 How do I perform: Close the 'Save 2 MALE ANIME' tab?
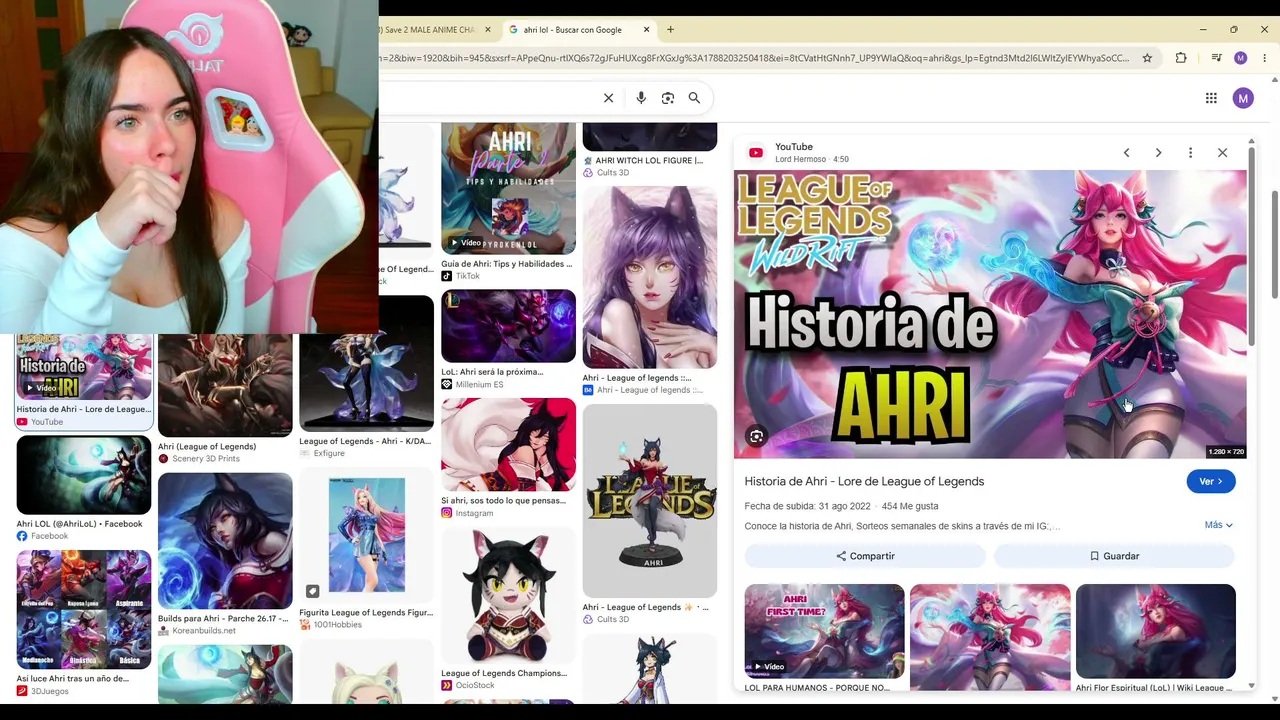488,30
